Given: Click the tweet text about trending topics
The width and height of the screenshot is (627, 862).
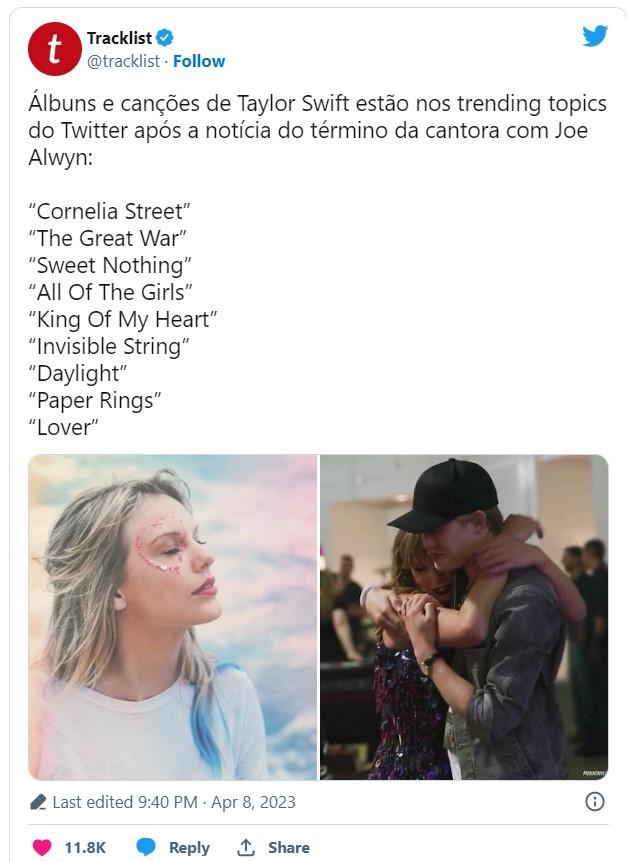Looking at the screenshot, I should 318,130.
